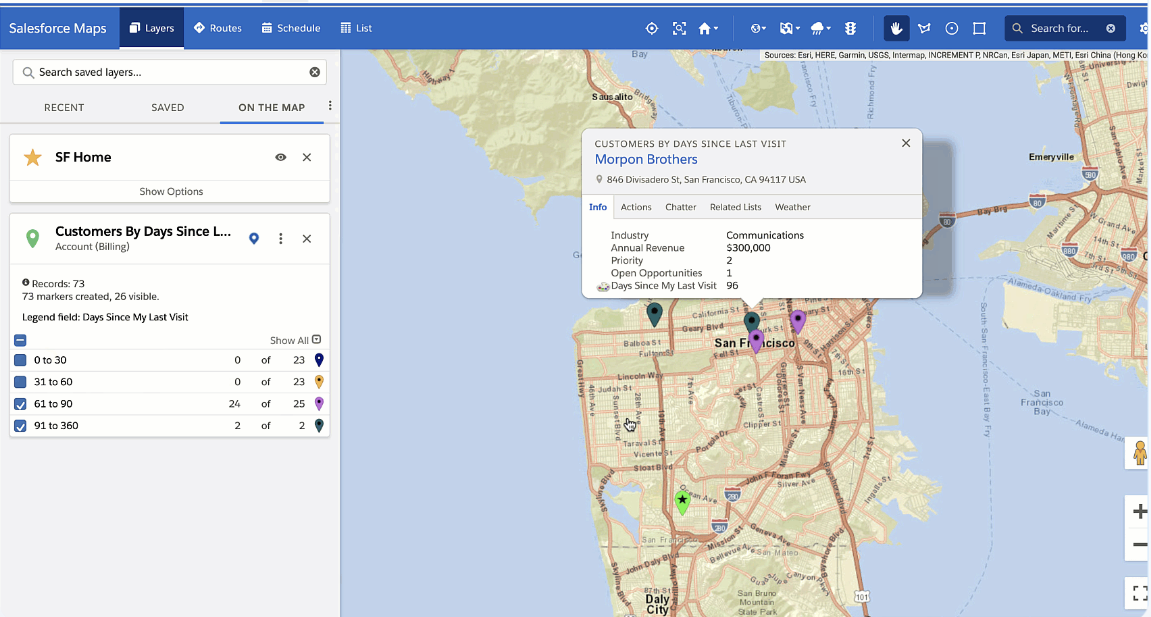Select the popup Related Lists tab
This screenshot has height=617, width=1151.
(x=736, y=207)
